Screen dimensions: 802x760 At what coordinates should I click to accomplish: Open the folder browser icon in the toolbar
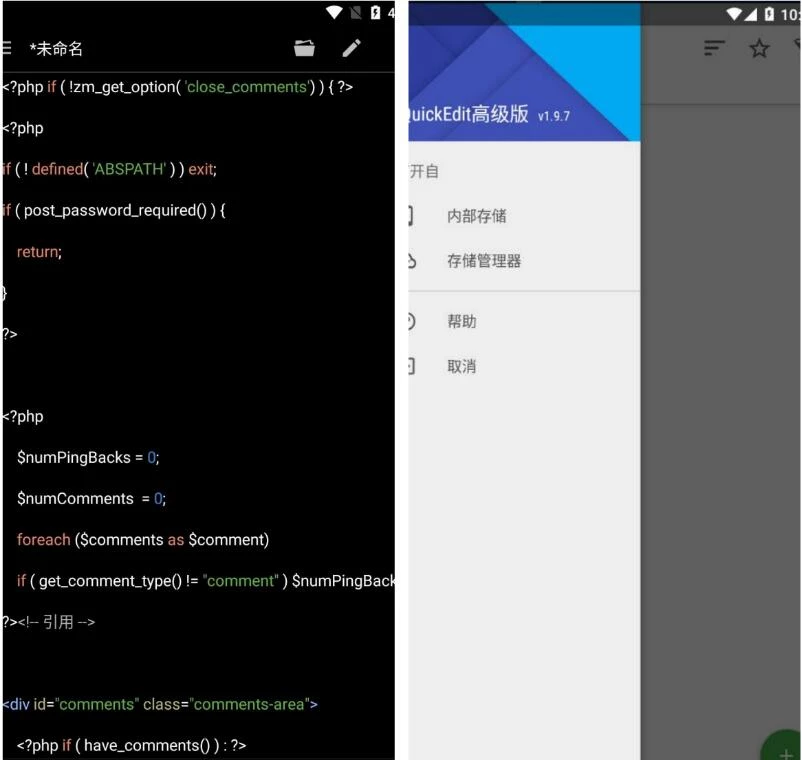[x=304, y=47]
